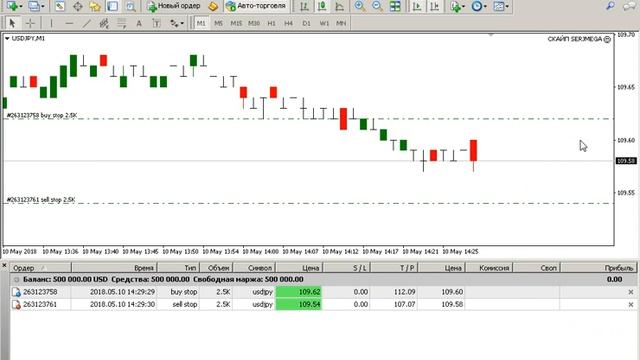
Task: Open the Profiles icon in toolbar
Action: pos(34,6)
